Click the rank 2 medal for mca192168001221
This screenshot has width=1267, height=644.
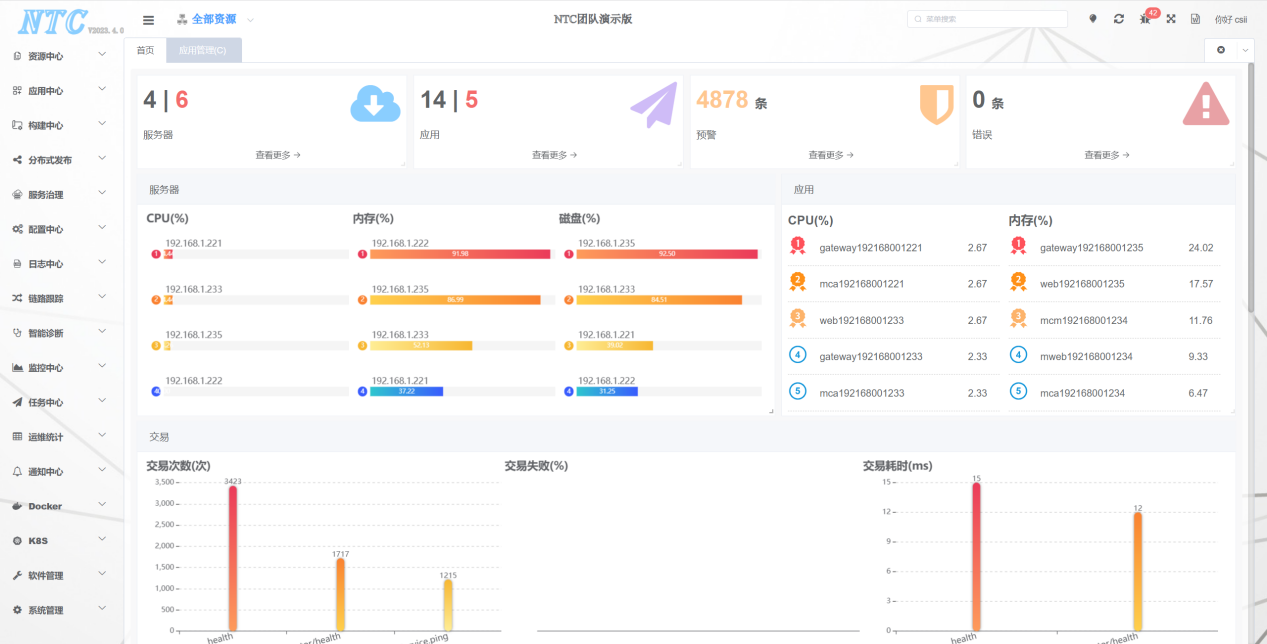797,283
